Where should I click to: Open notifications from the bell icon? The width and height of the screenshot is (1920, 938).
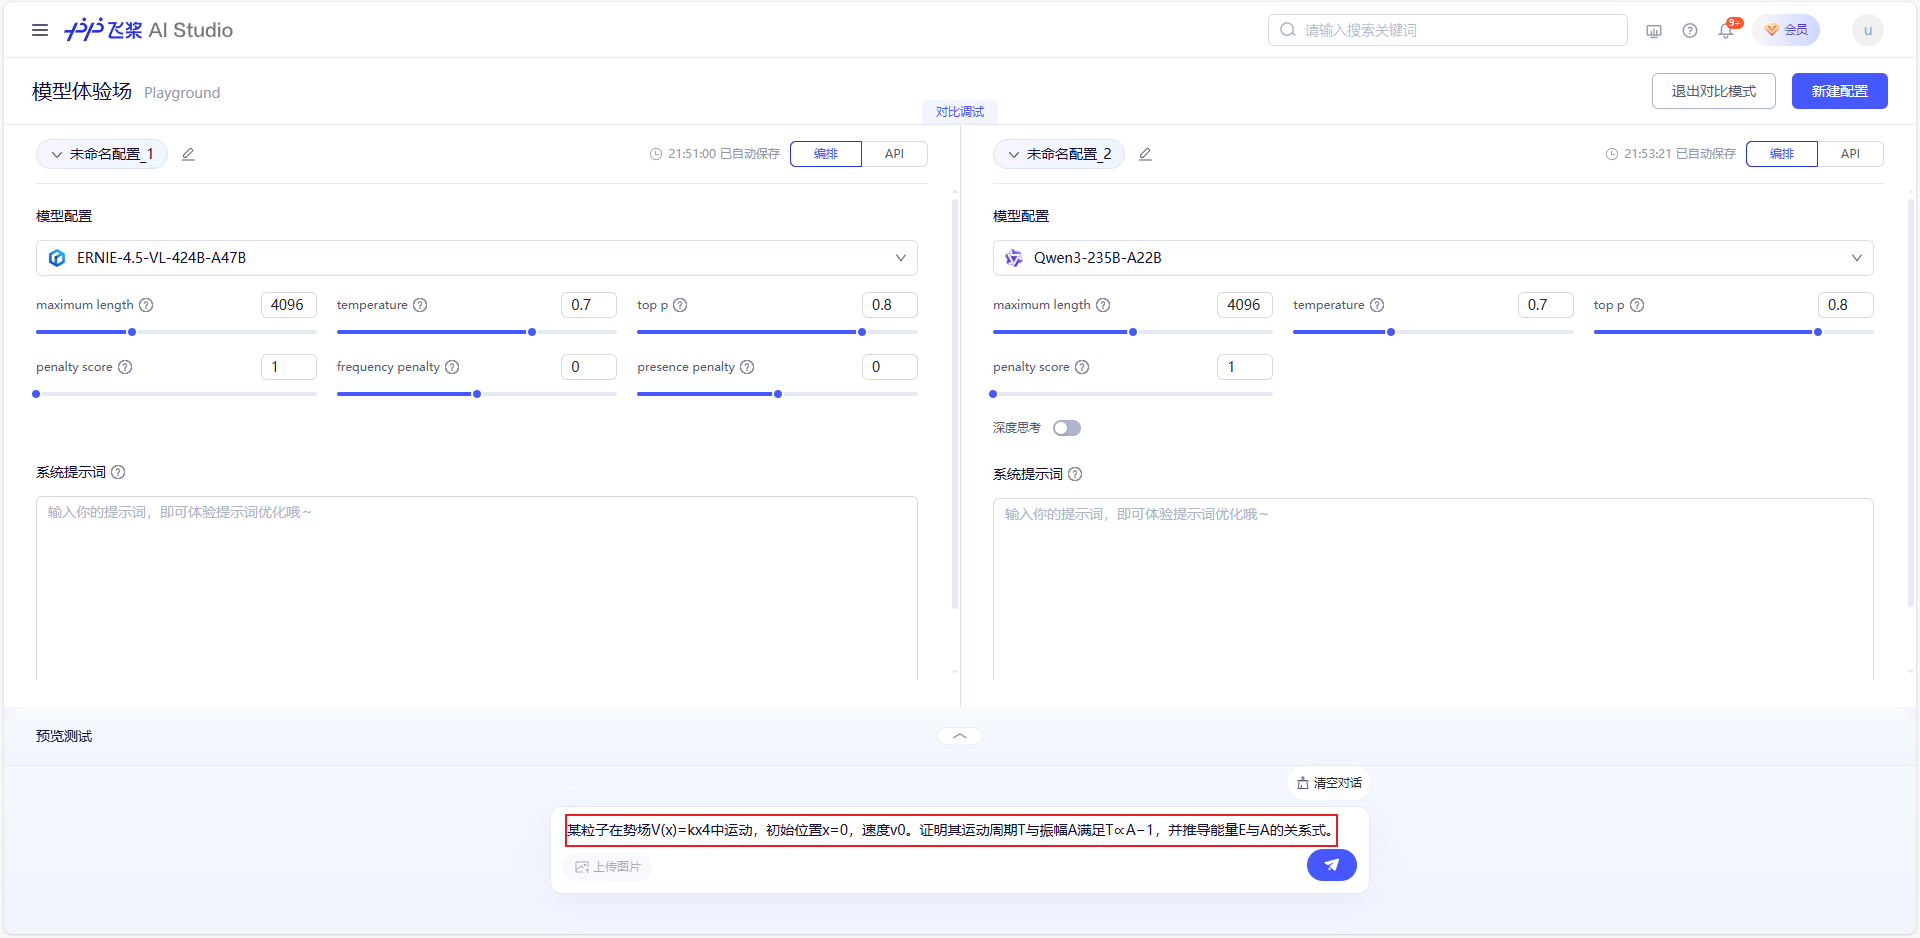point(1724,30)
